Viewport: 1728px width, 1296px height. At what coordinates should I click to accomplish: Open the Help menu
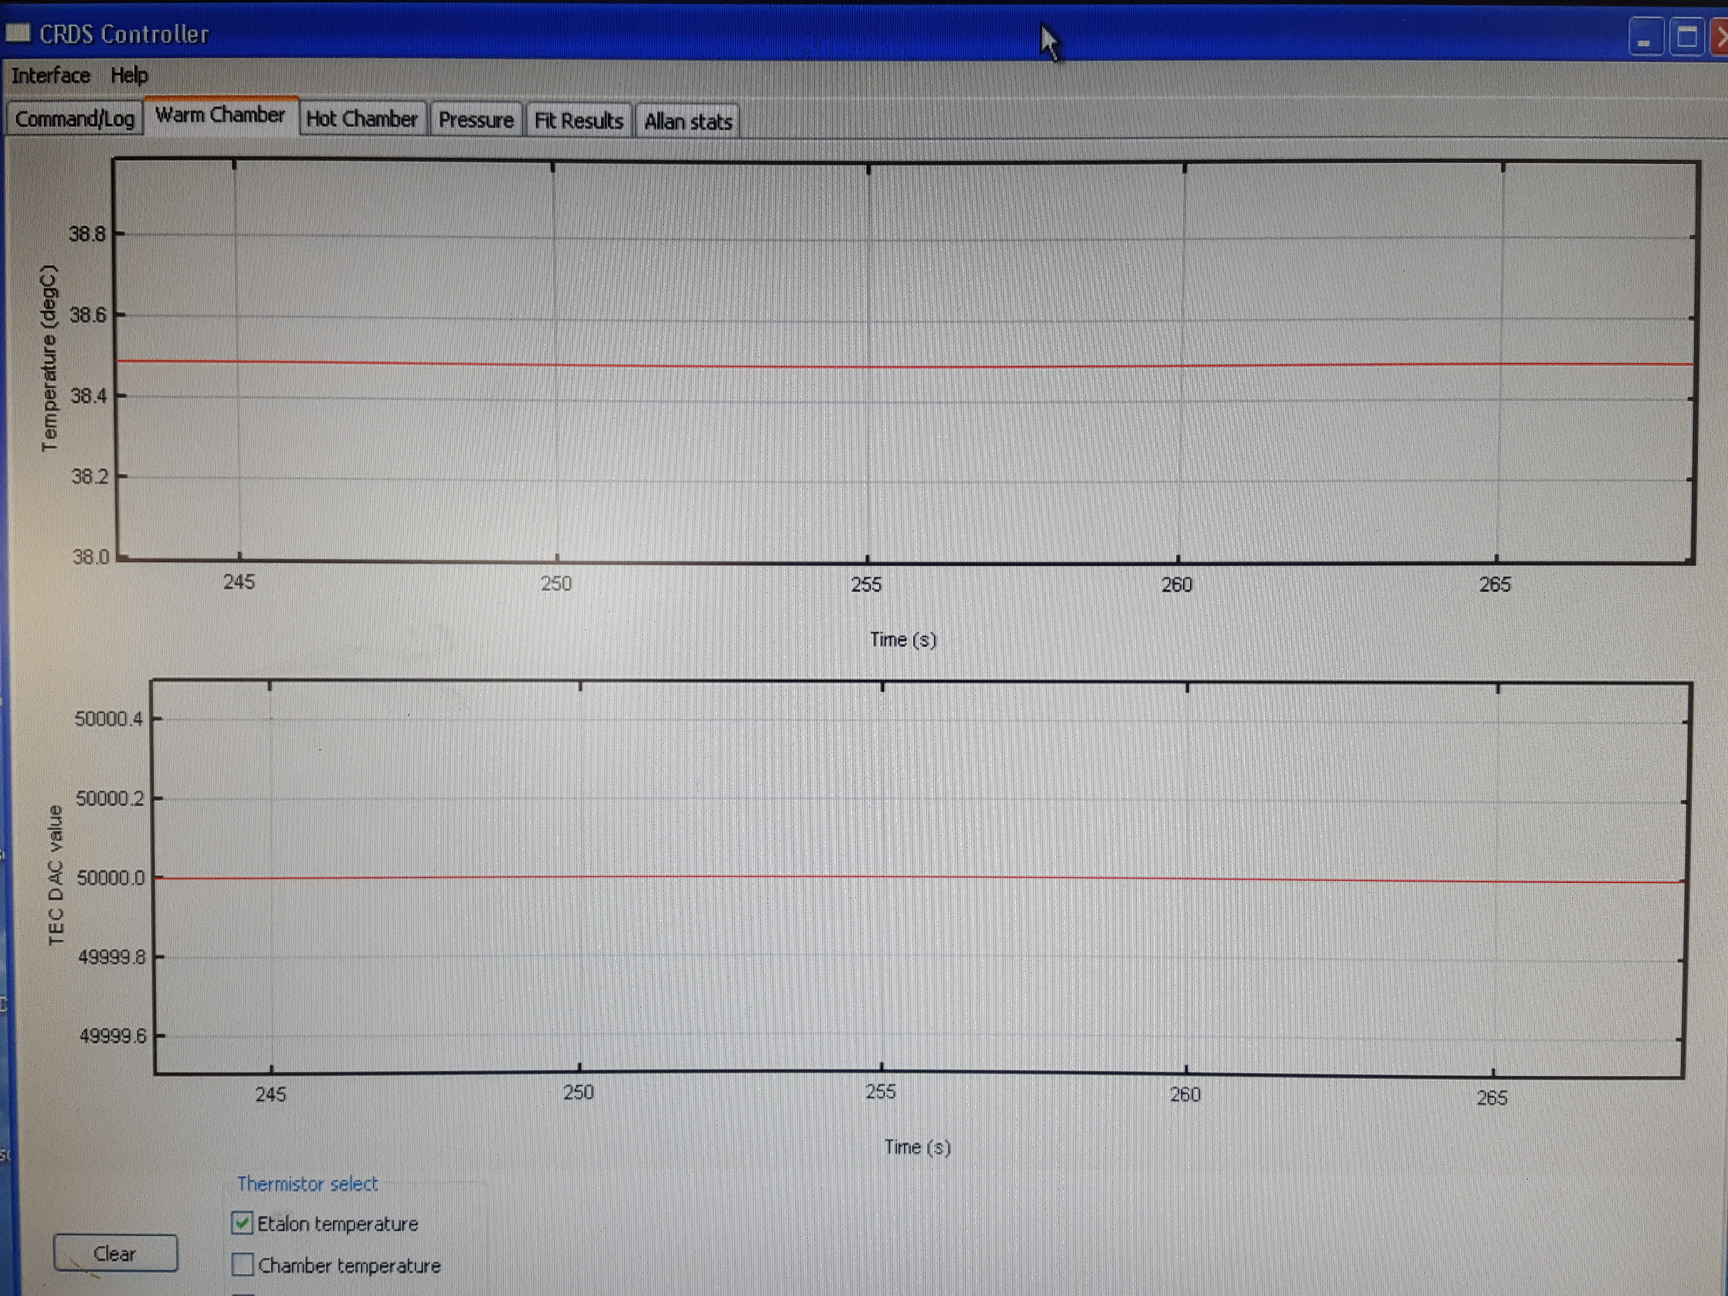click(x=130, y=75)
